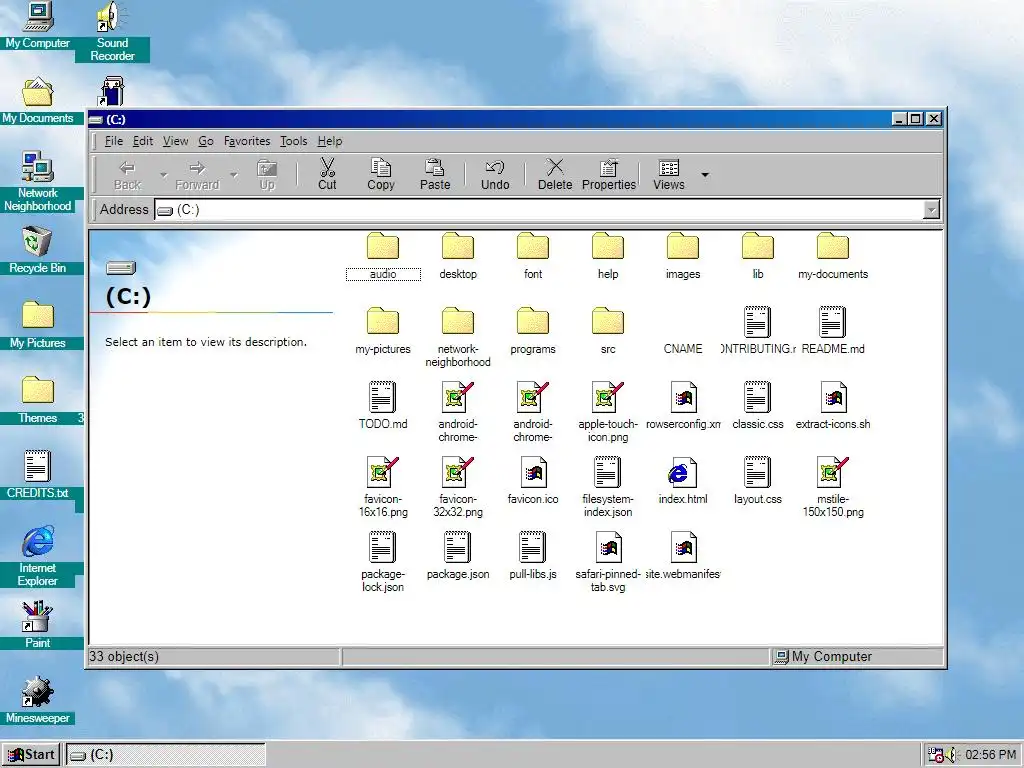Click the Start button
The width and height of the screenshot is (1024, 768).
[x=31, y=754]
